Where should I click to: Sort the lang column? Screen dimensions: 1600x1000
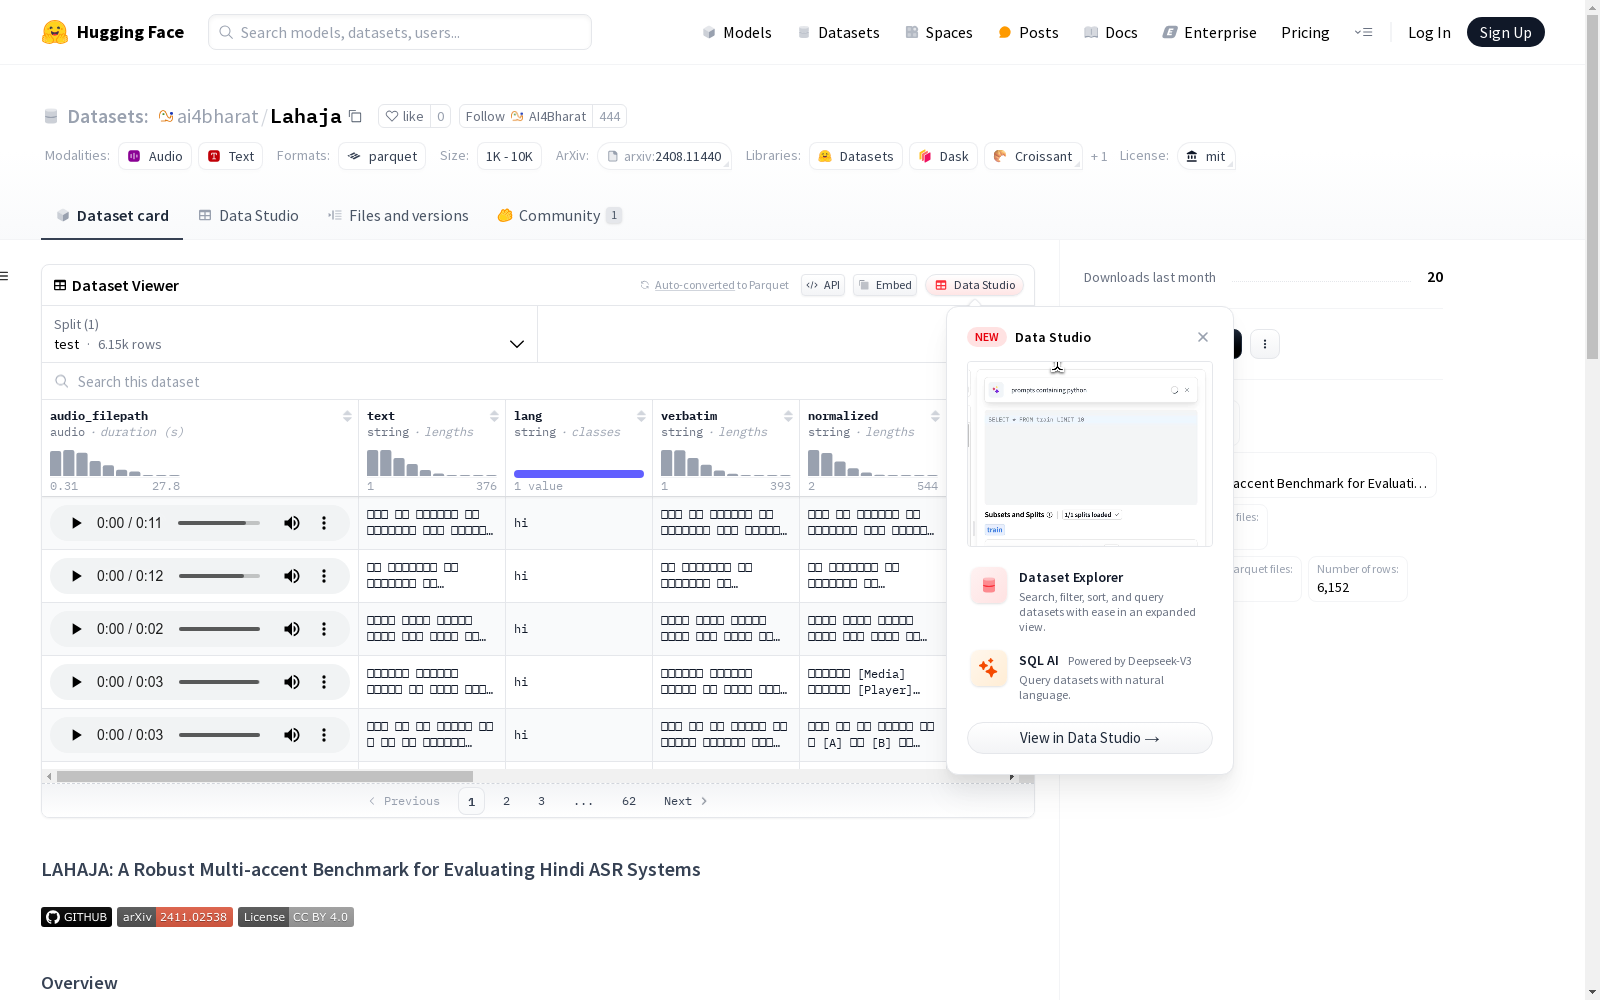tap(641, 416)
